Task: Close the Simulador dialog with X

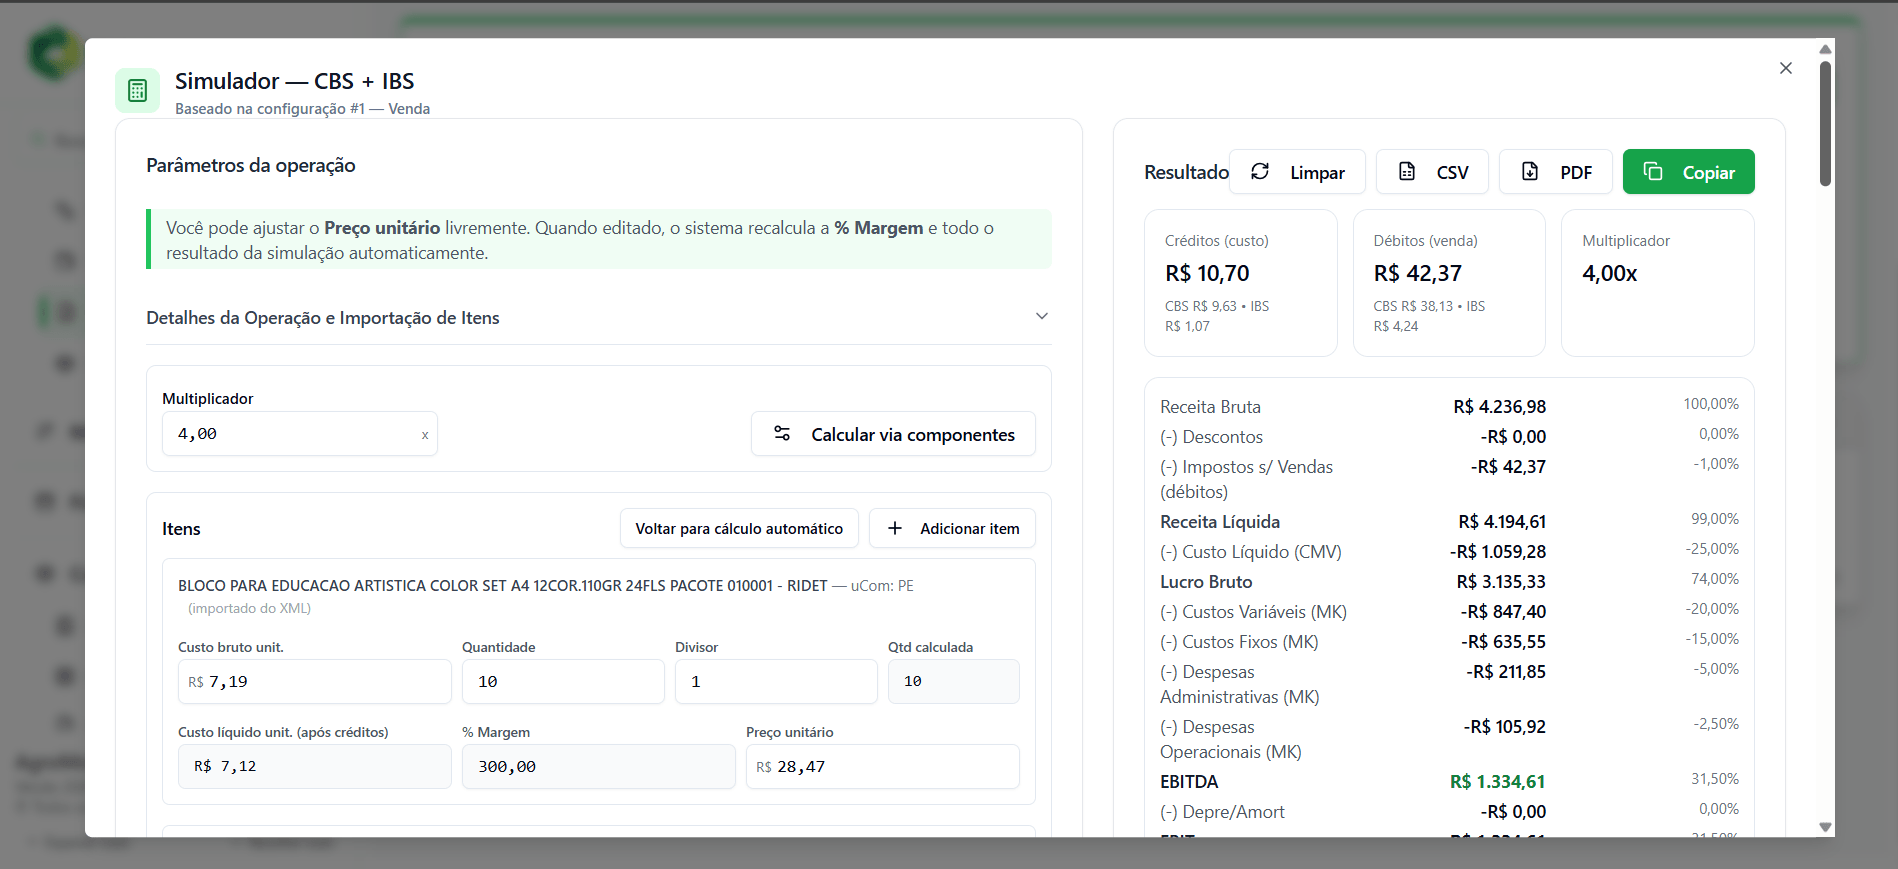Action: click(1786, 68)
